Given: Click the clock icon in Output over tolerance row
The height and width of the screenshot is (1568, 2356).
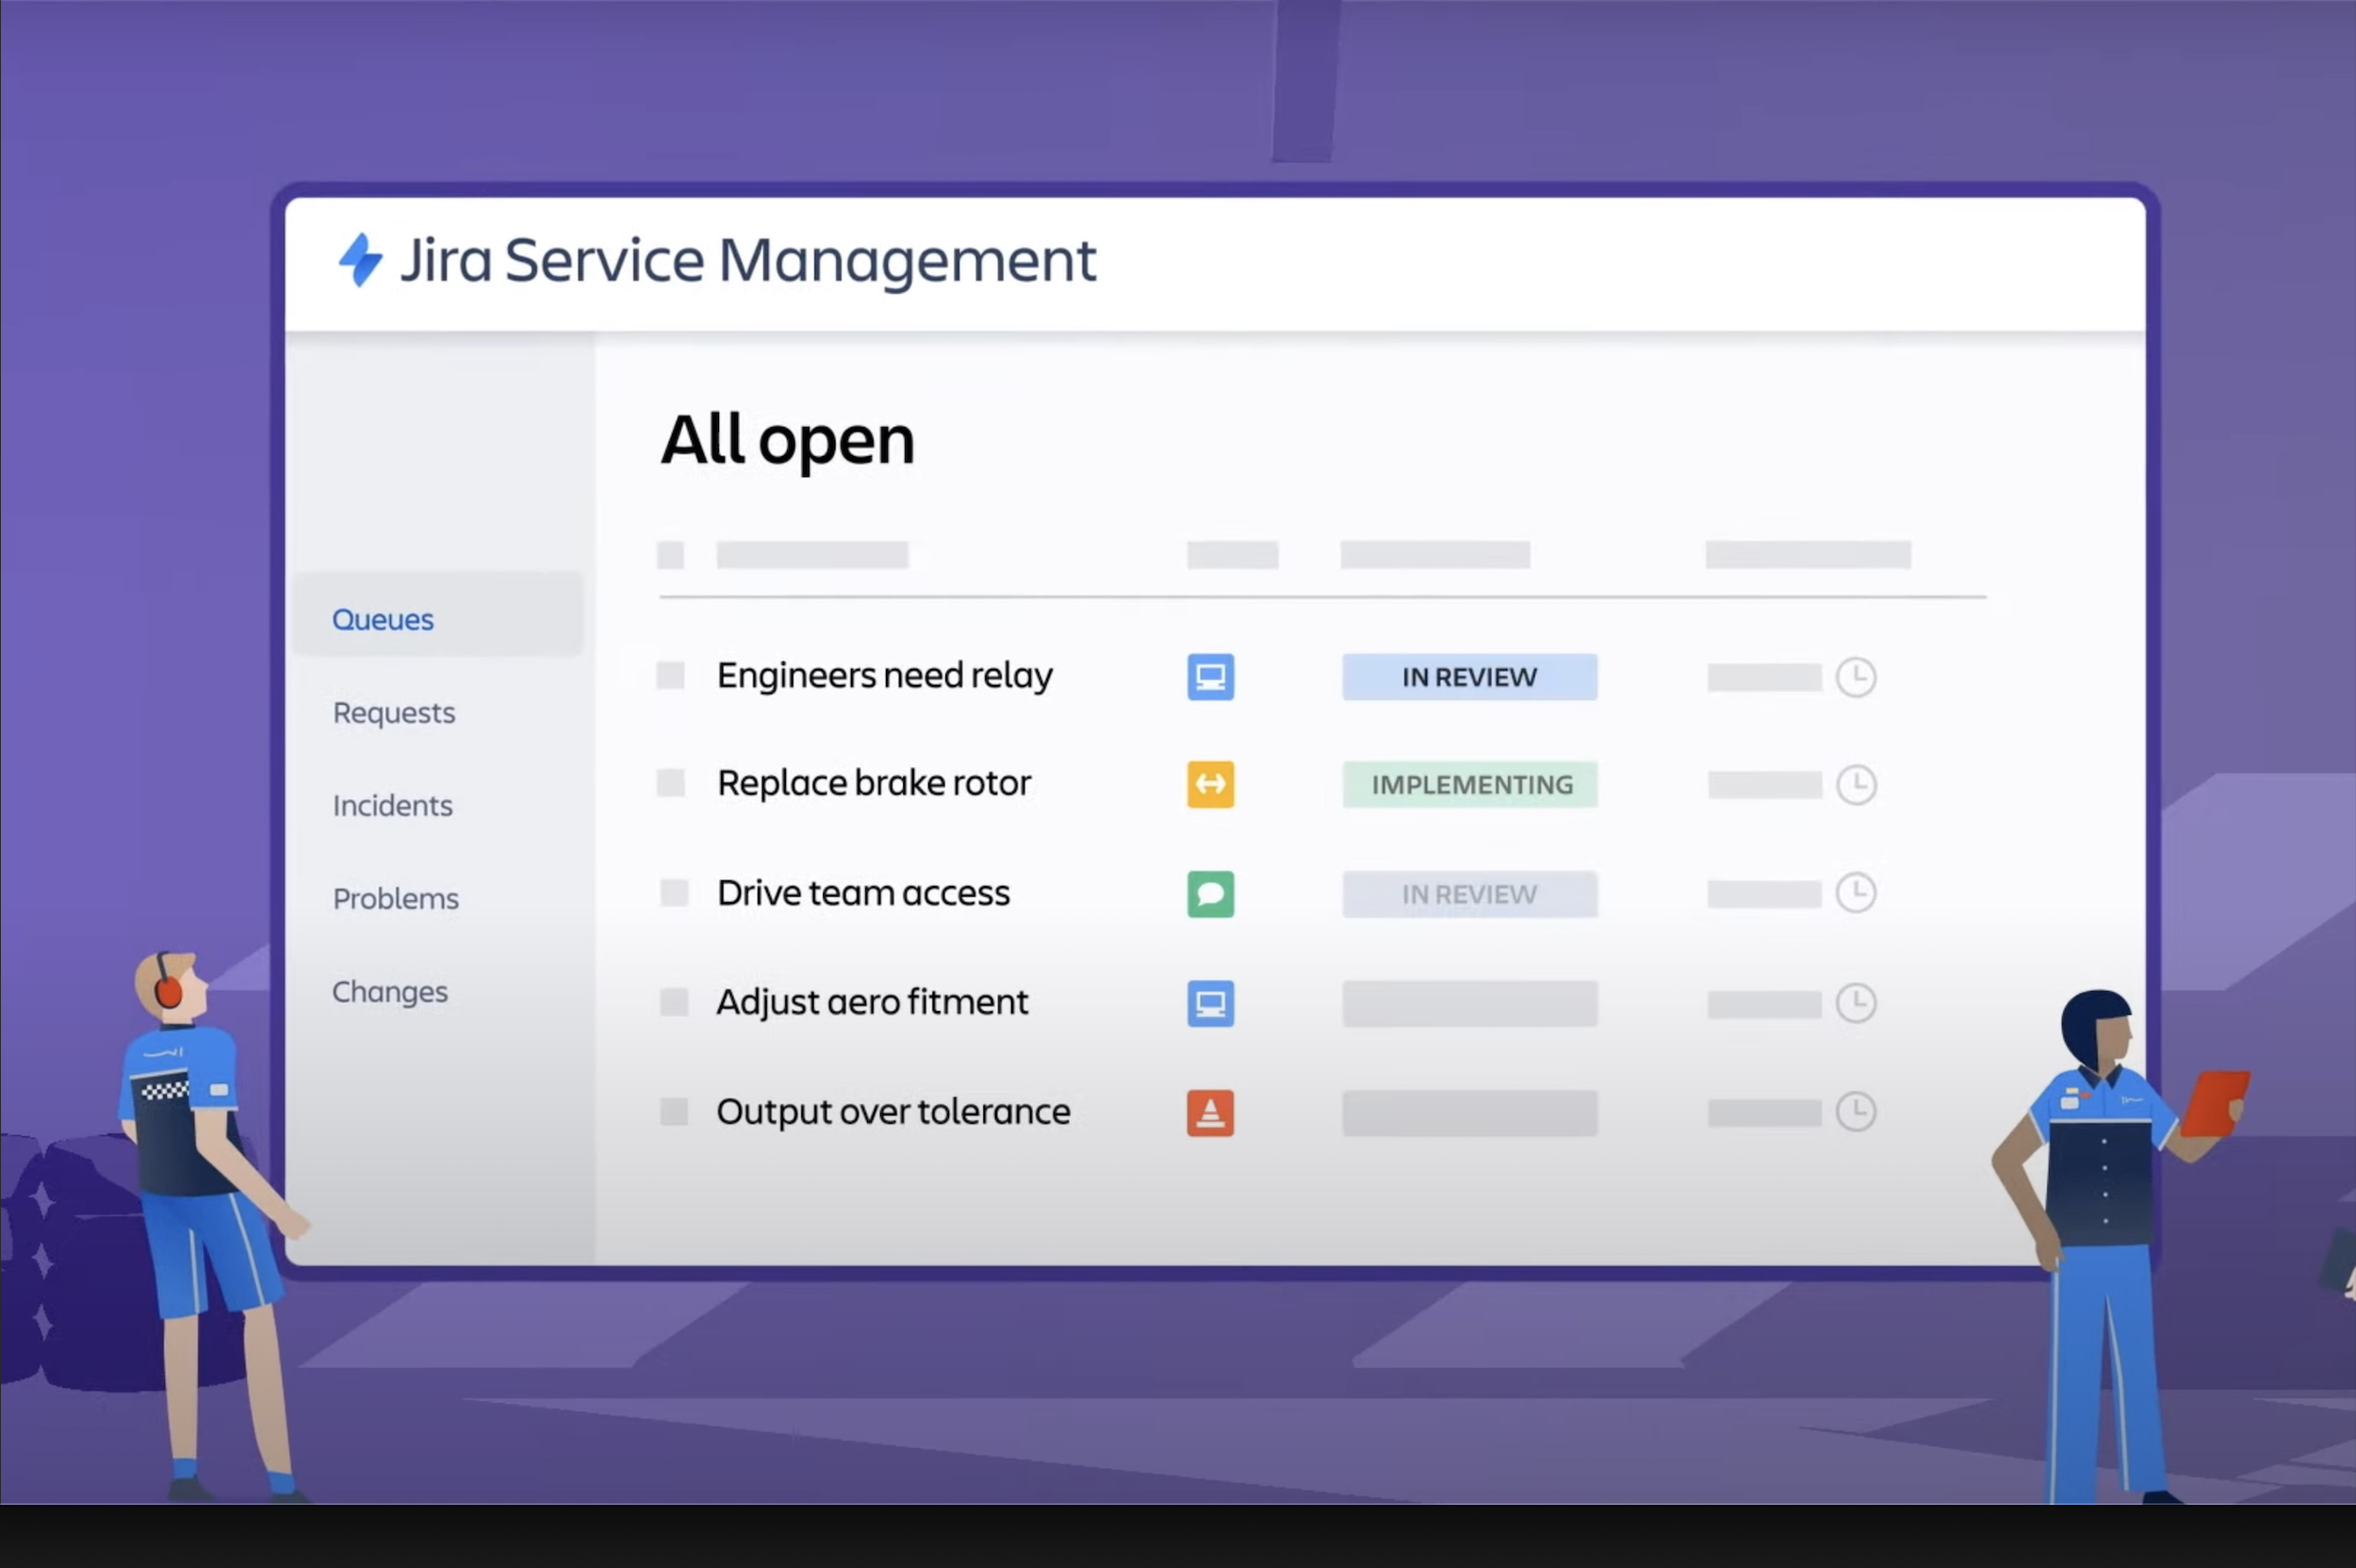Looking at the screenshot, I should click(1856, 1112).
